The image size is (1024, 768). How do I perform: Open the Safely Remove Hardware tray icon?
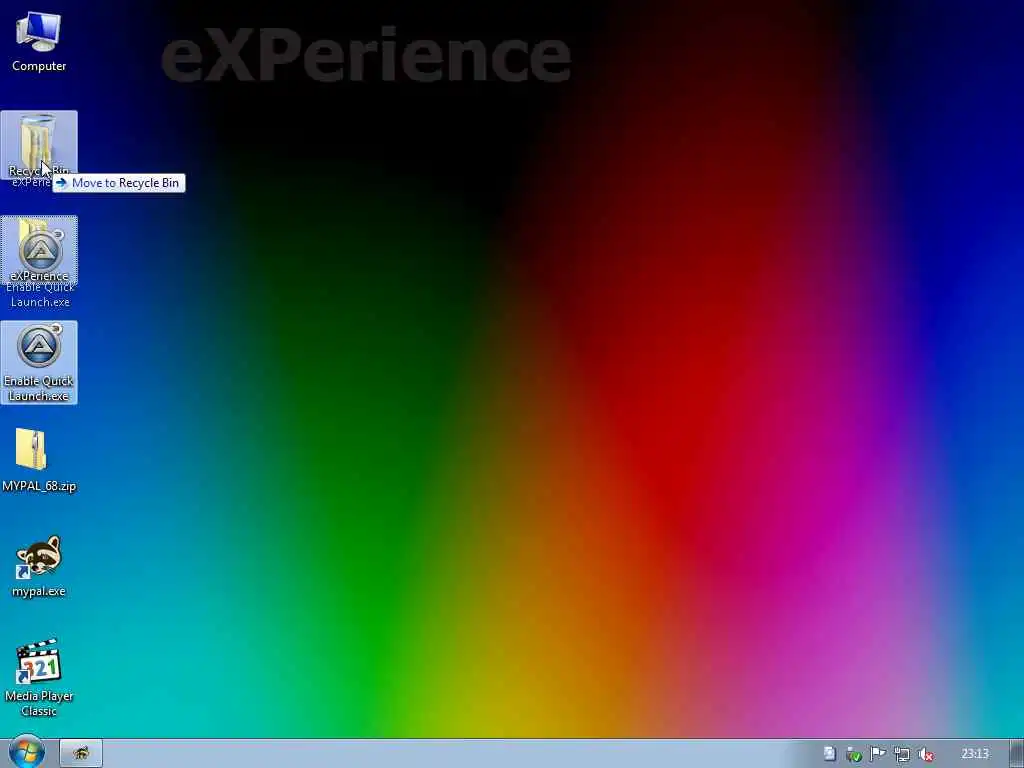(x=853, y=754)
